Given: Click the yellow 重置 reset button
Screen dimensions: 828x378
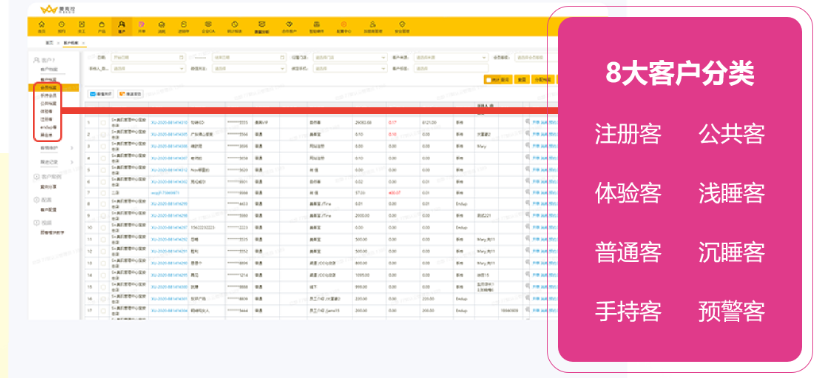Looking at the screenshot, I should click(521, 80).
